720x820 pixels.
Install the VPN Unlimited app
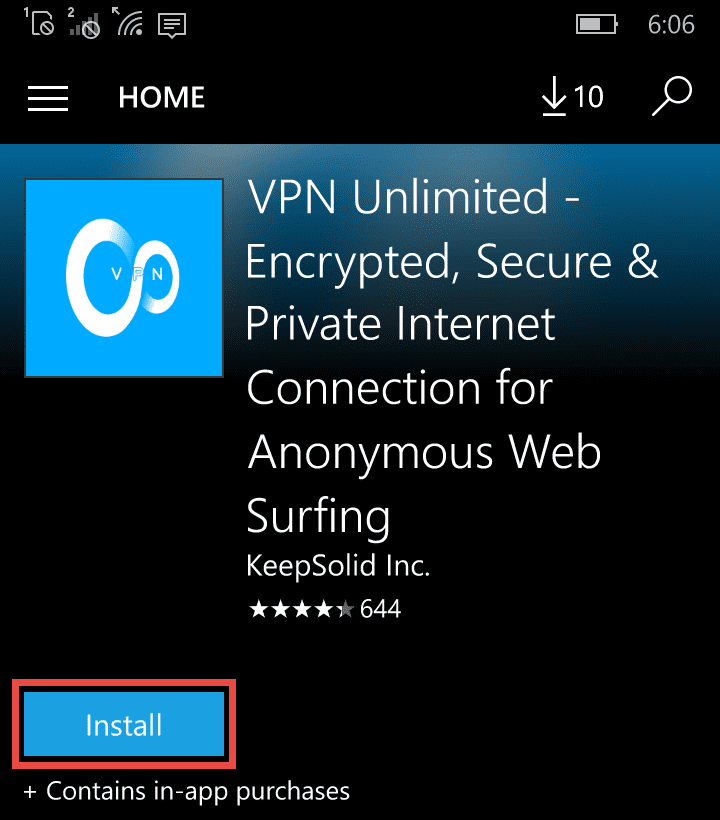click(x=123, y=724)
